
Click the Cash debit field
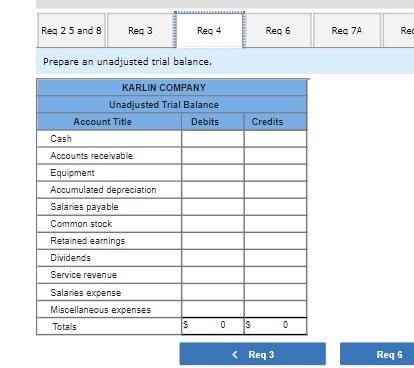click(213, 139)
